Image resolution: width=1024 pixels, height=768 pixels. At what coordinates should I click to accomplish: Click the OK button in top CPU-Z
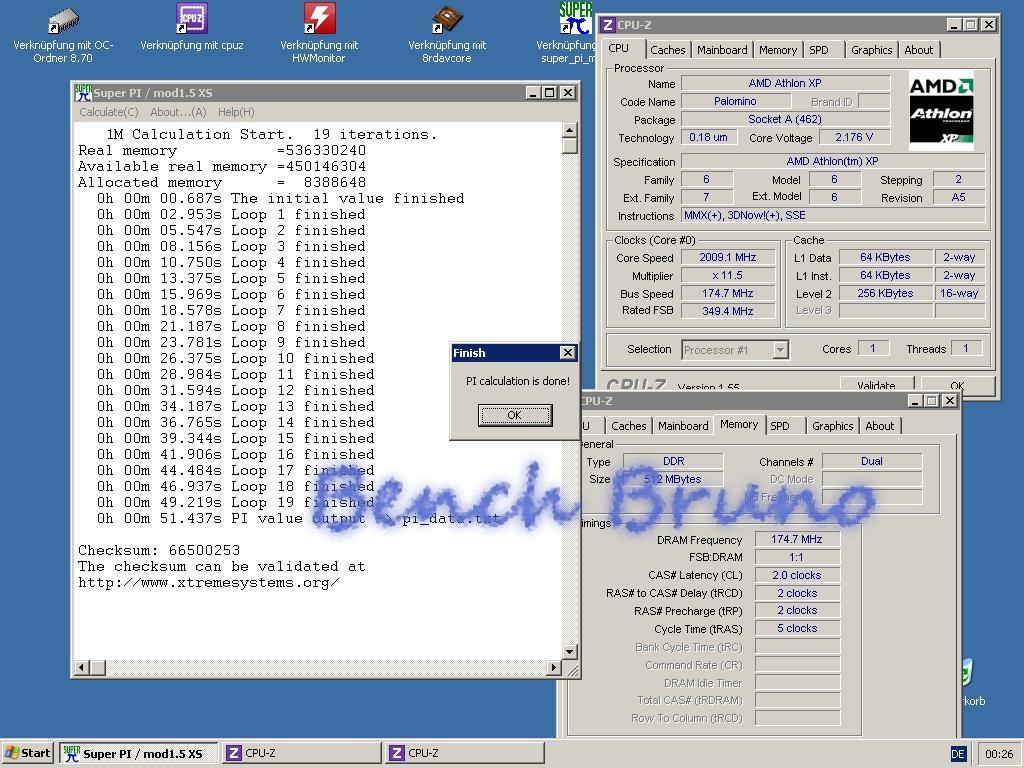[957, 385]
